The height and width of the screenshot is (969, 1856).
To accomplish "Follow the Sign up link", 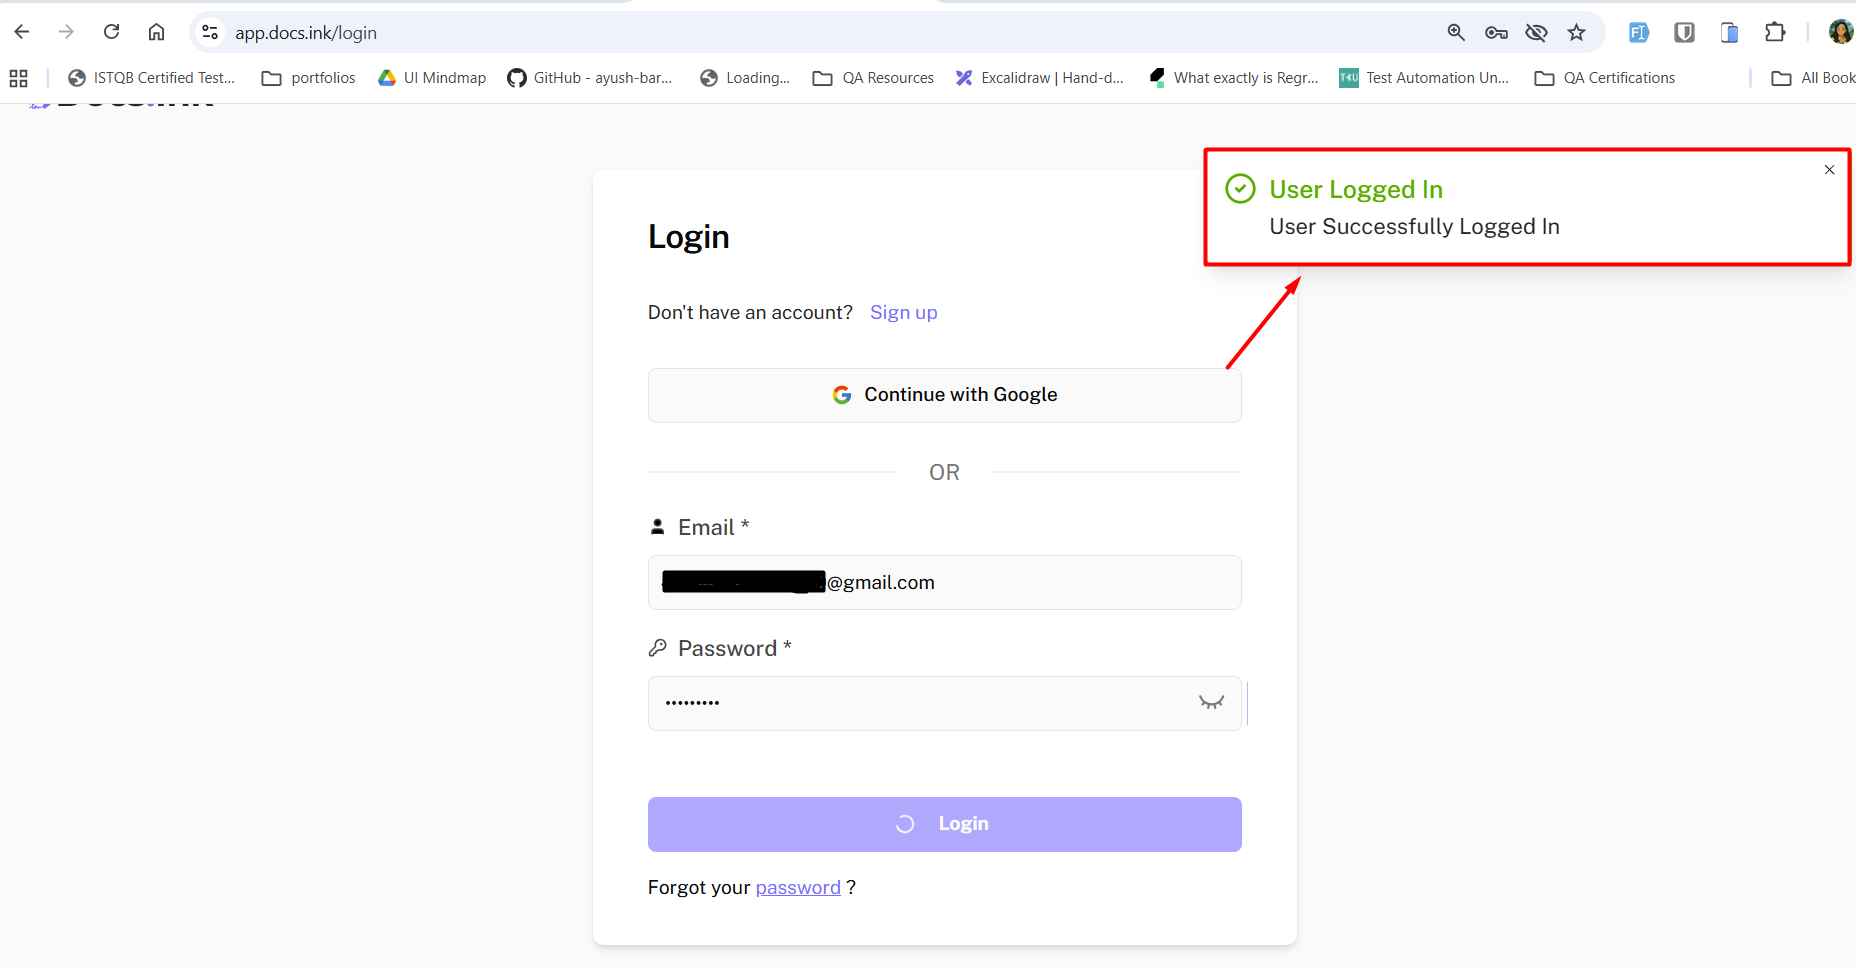I will [903, 312].
